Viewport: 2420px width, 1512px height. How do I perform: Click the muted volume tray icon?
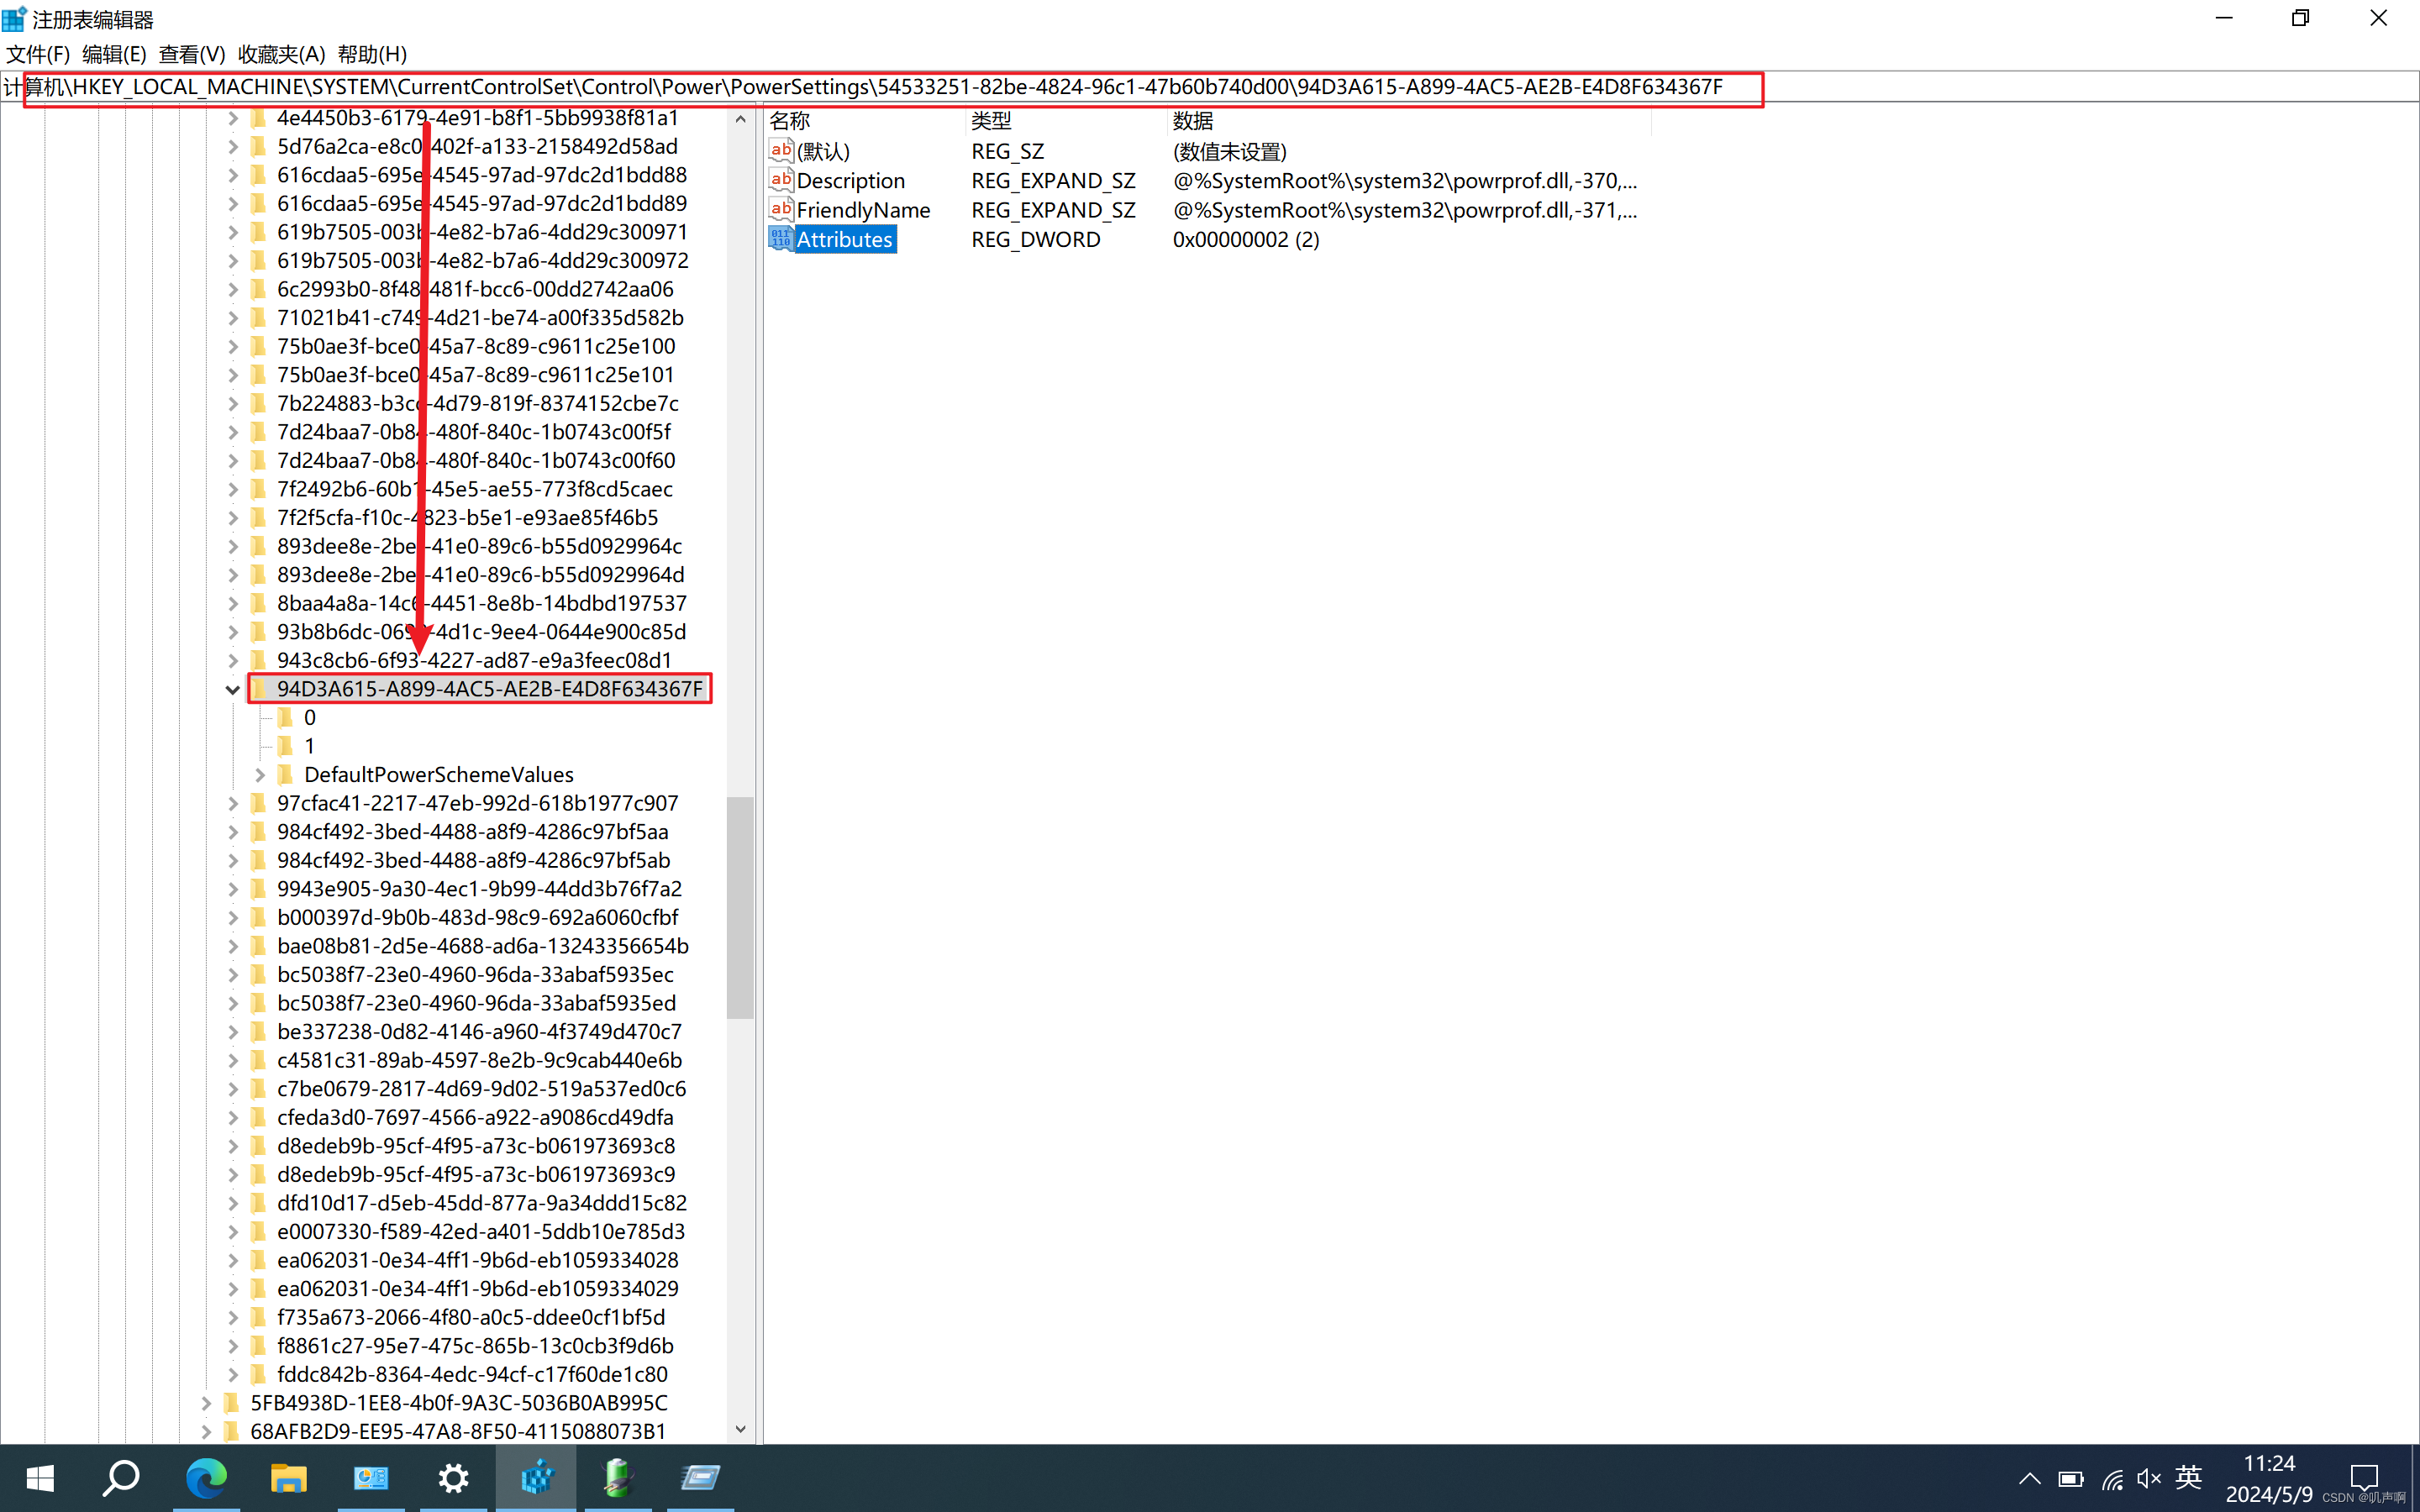[x=2148, y=1478]
